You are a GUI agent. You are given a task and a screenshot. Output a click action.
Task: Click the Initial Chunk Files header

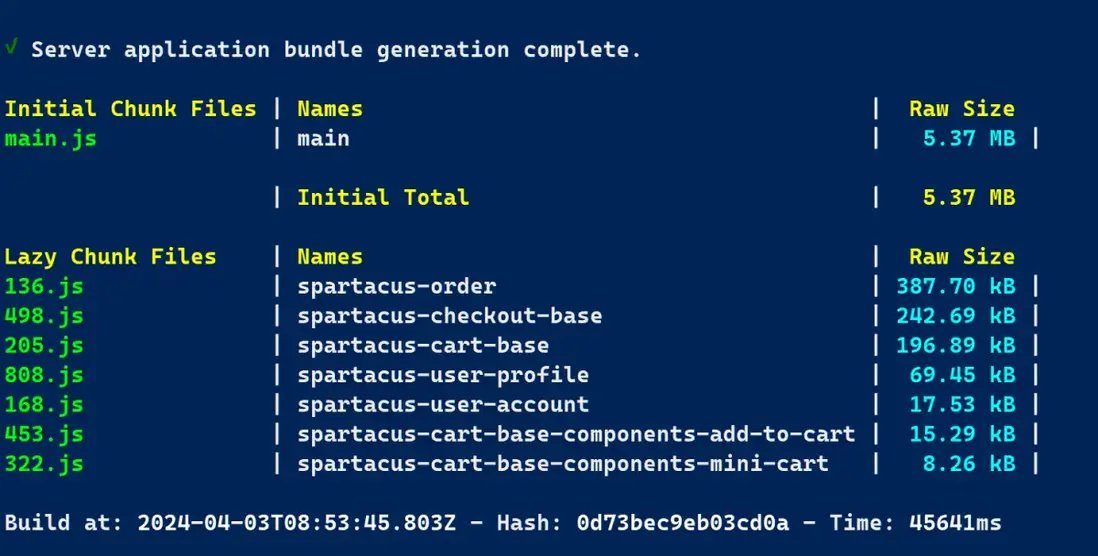tap(131, 109)
